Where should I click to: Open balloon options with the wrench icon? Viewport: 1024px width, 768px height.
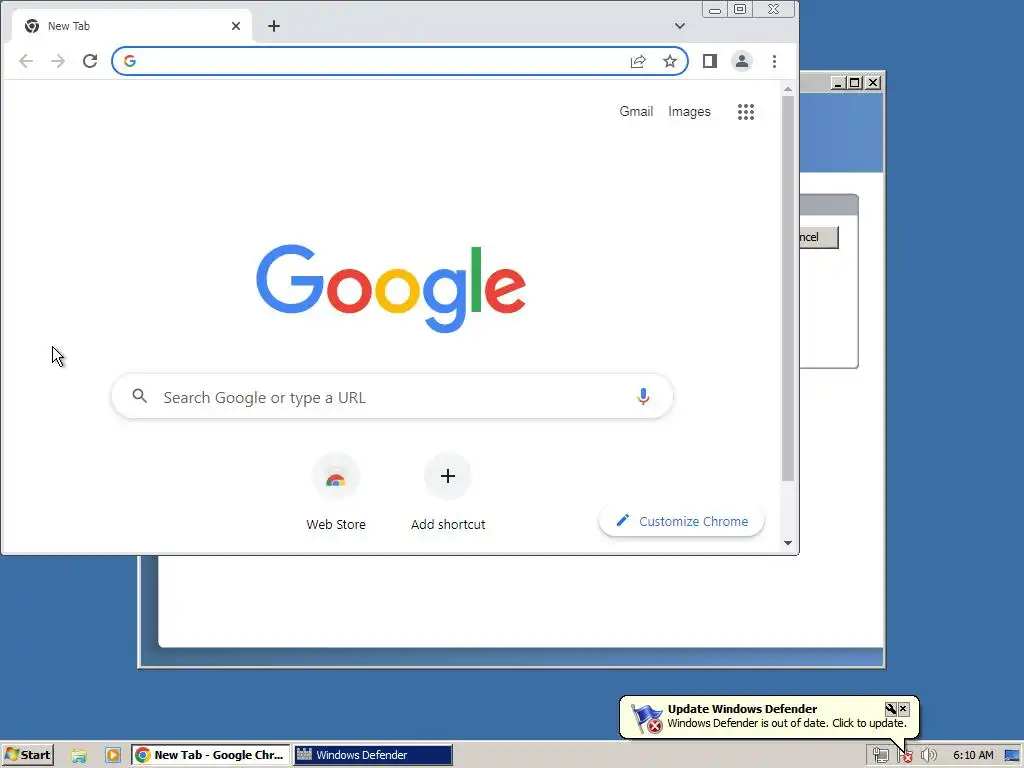[891, 709]
